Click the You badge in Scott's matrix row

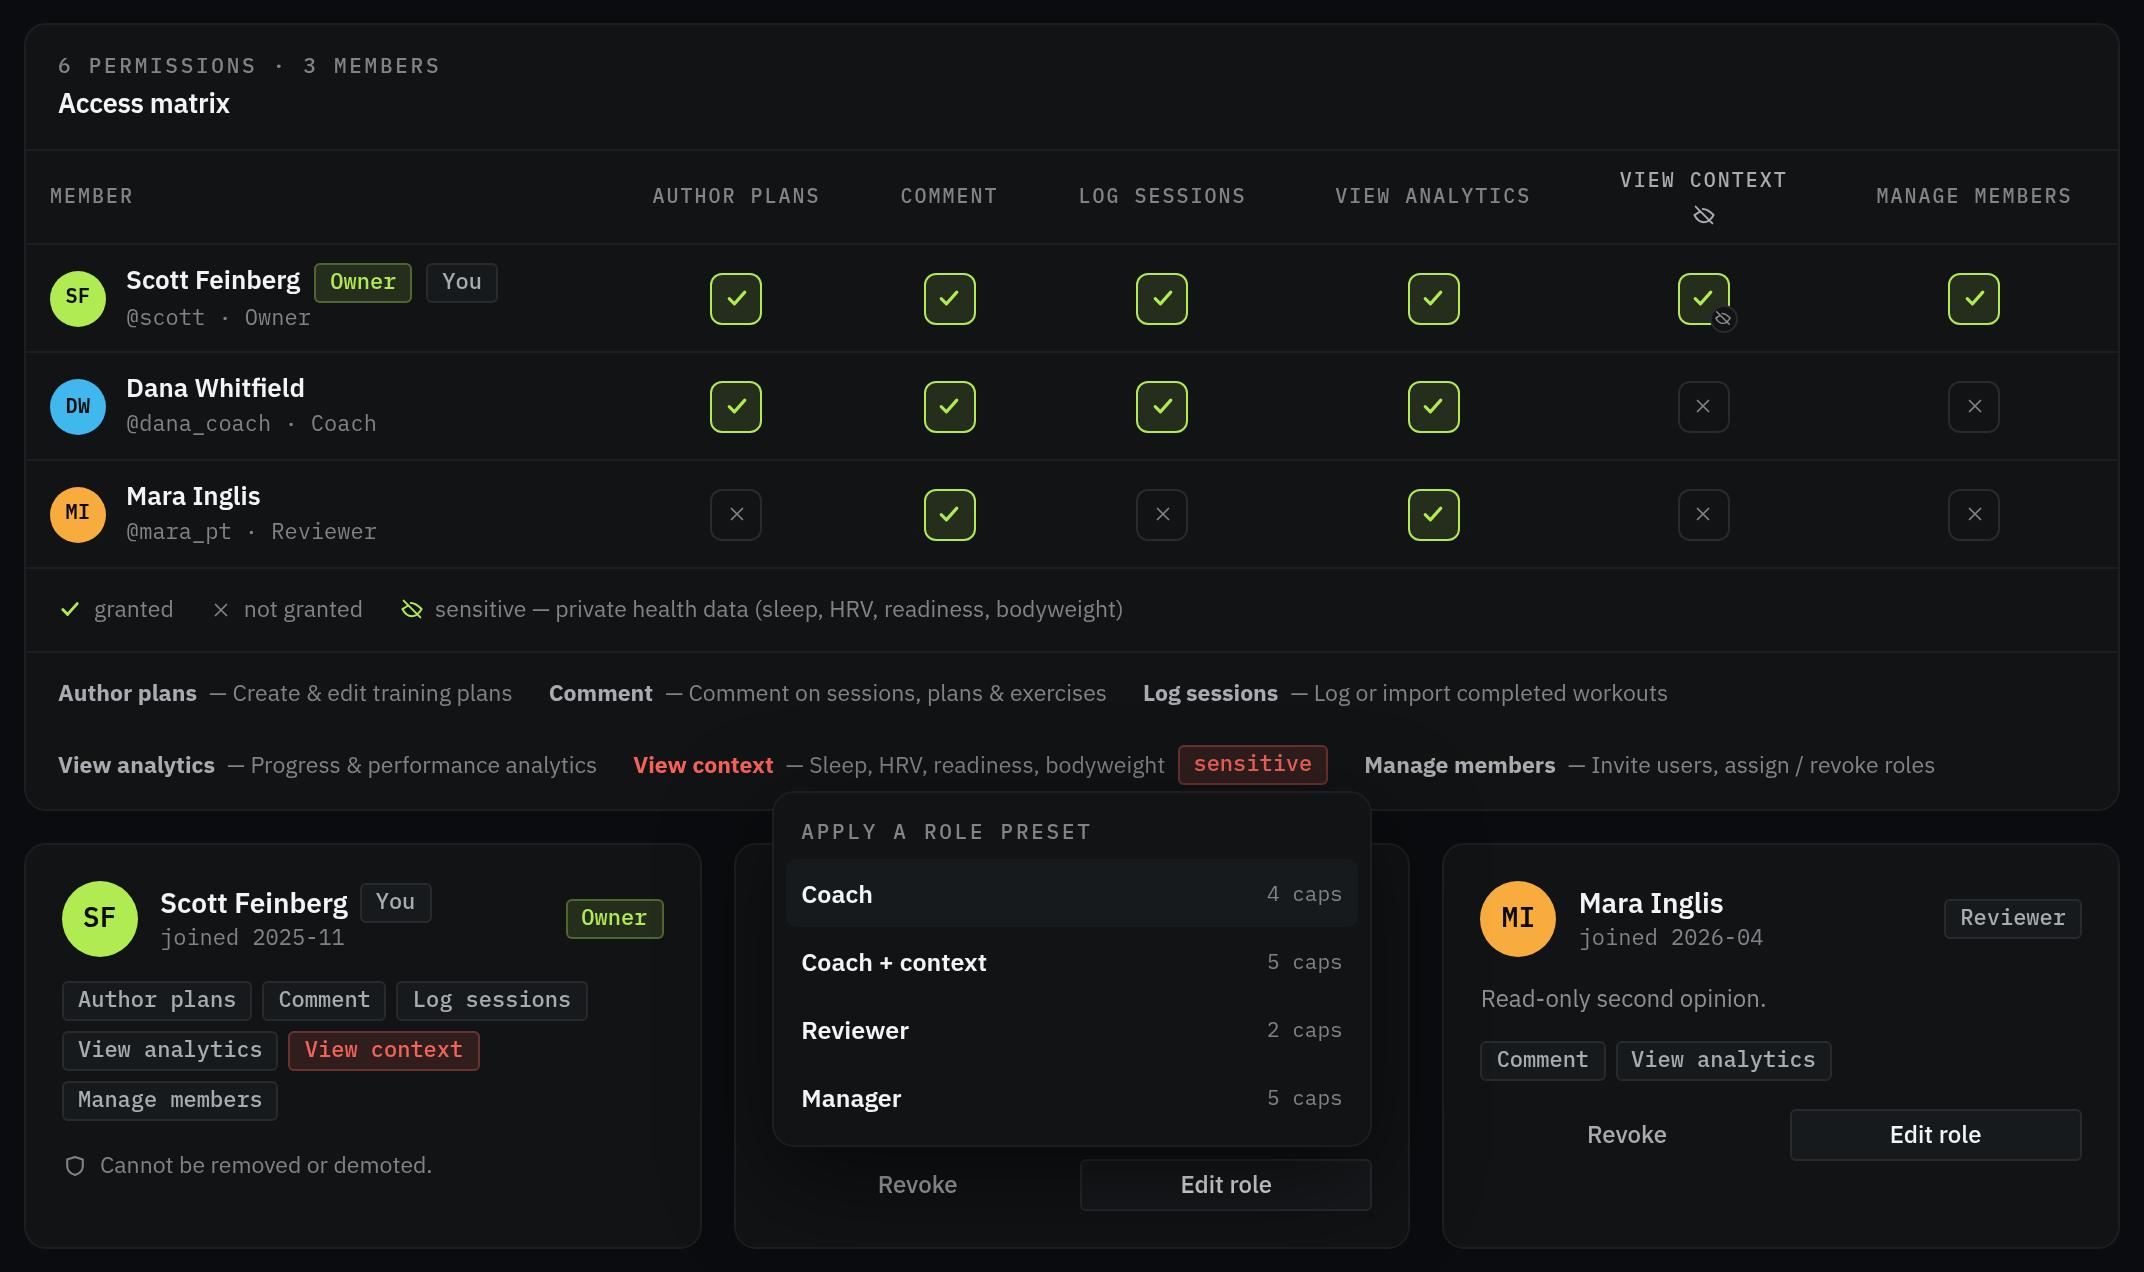click(461, 282)
